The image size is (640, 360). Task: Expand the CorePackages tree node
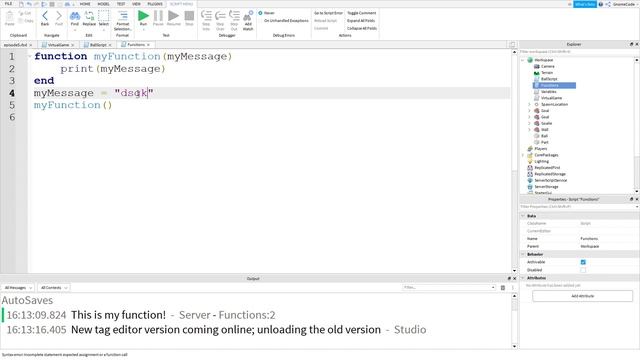(523, 155)
